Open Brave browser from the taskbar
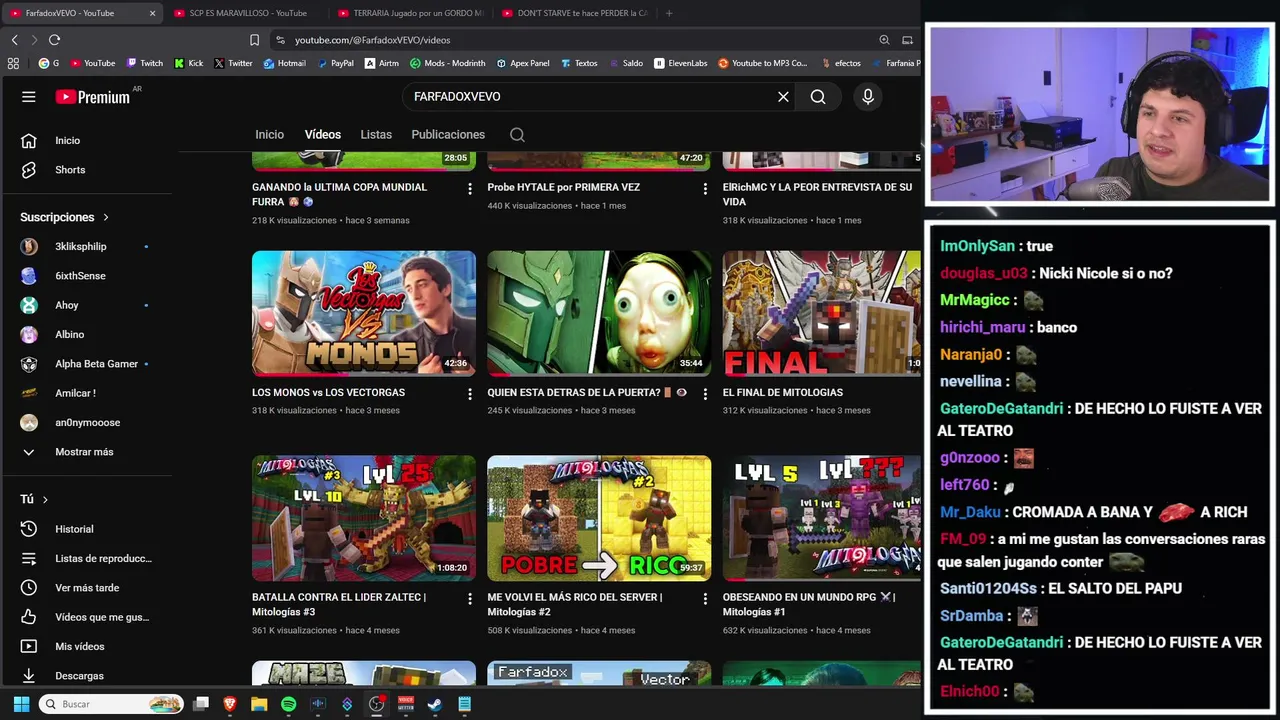The image size is (1280, 720). [230, 704]
